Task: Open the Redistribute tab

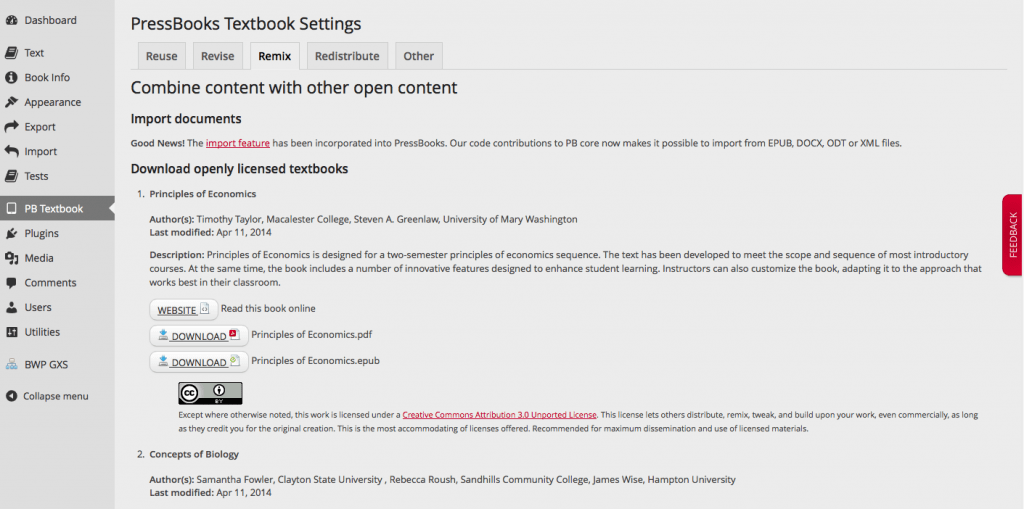Action: 347,56
